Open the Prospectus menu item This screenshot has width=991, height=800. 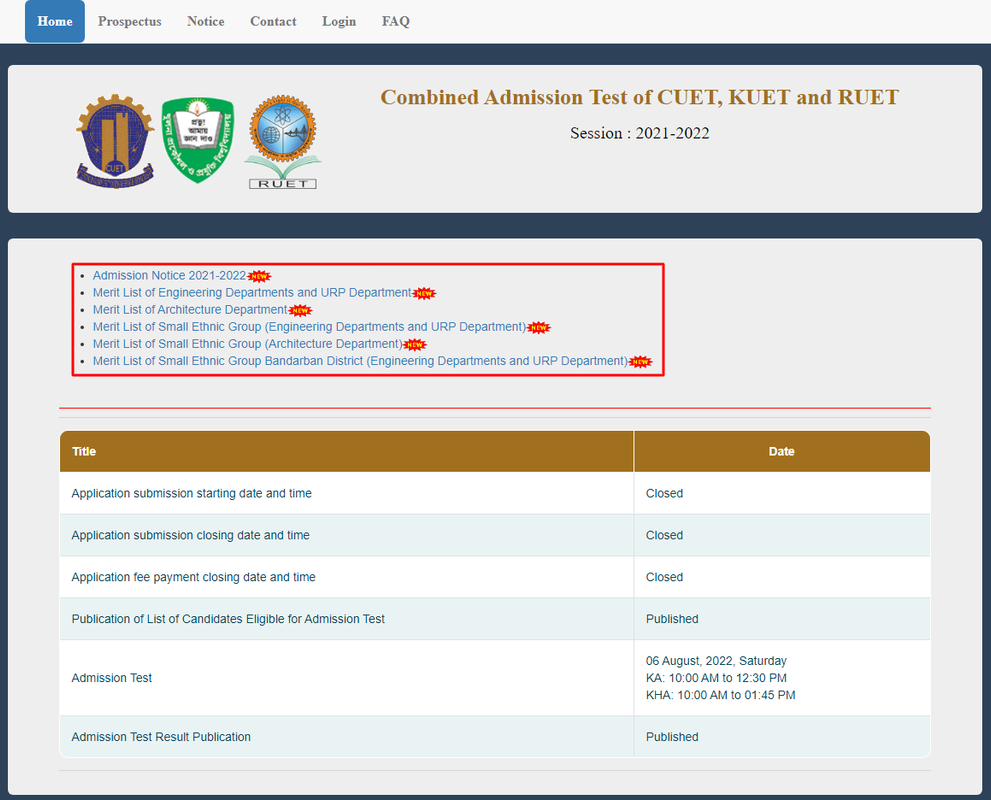point(130,21)
